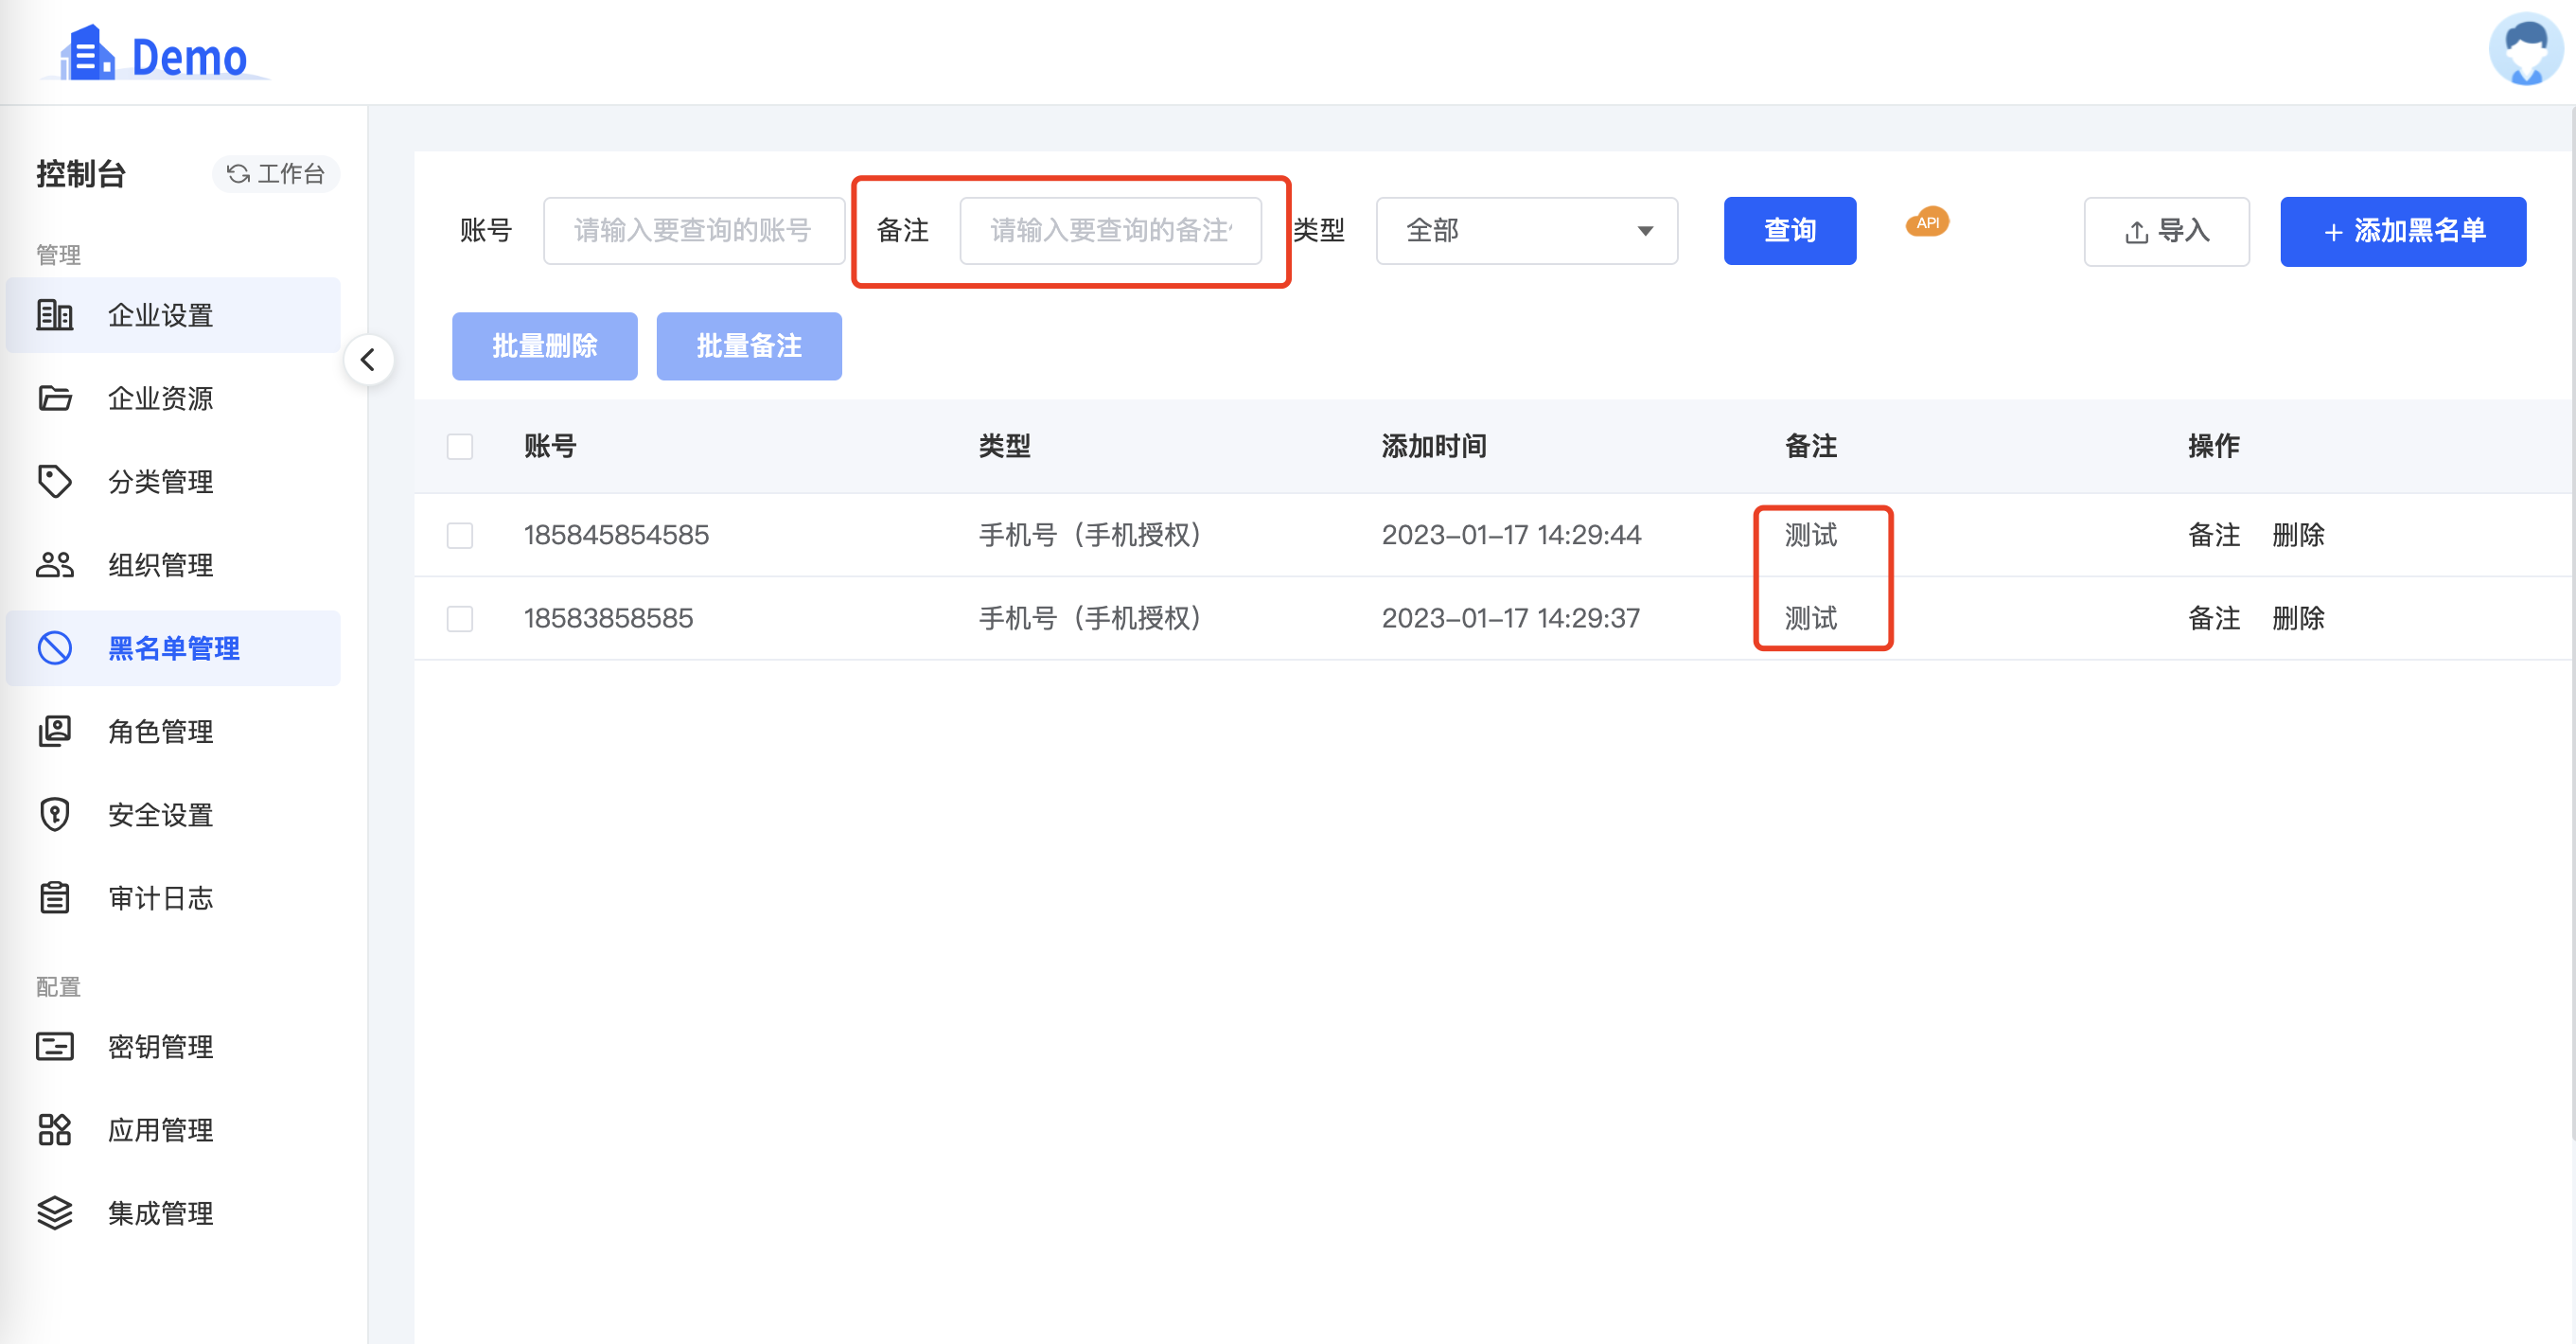Click the 集成管理 layers icon

[55, 1212]
